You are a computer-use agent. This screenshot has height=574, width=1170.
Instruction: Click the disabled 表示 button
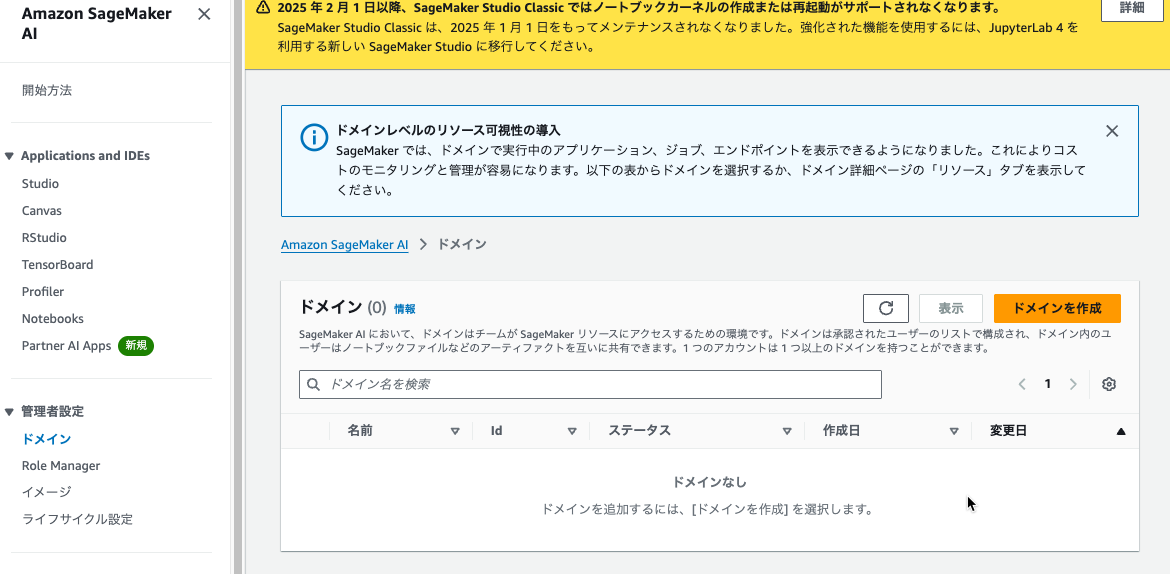[951, 308]
